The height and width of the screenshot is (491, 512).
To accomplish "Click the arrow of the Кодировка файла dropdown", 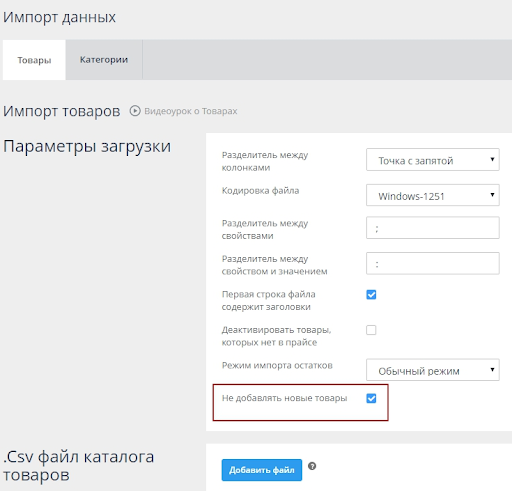I will (492, 195).
